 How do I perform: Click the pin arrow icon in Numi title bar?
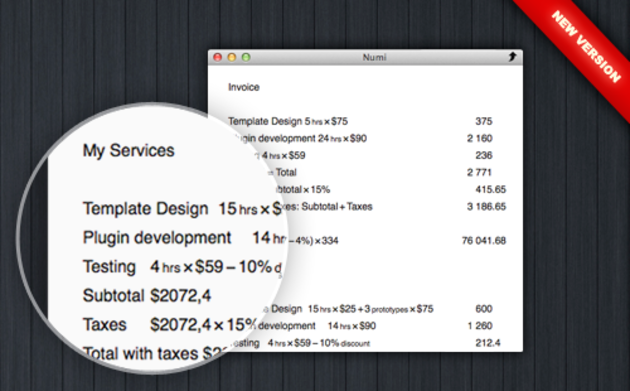(512, 57)
